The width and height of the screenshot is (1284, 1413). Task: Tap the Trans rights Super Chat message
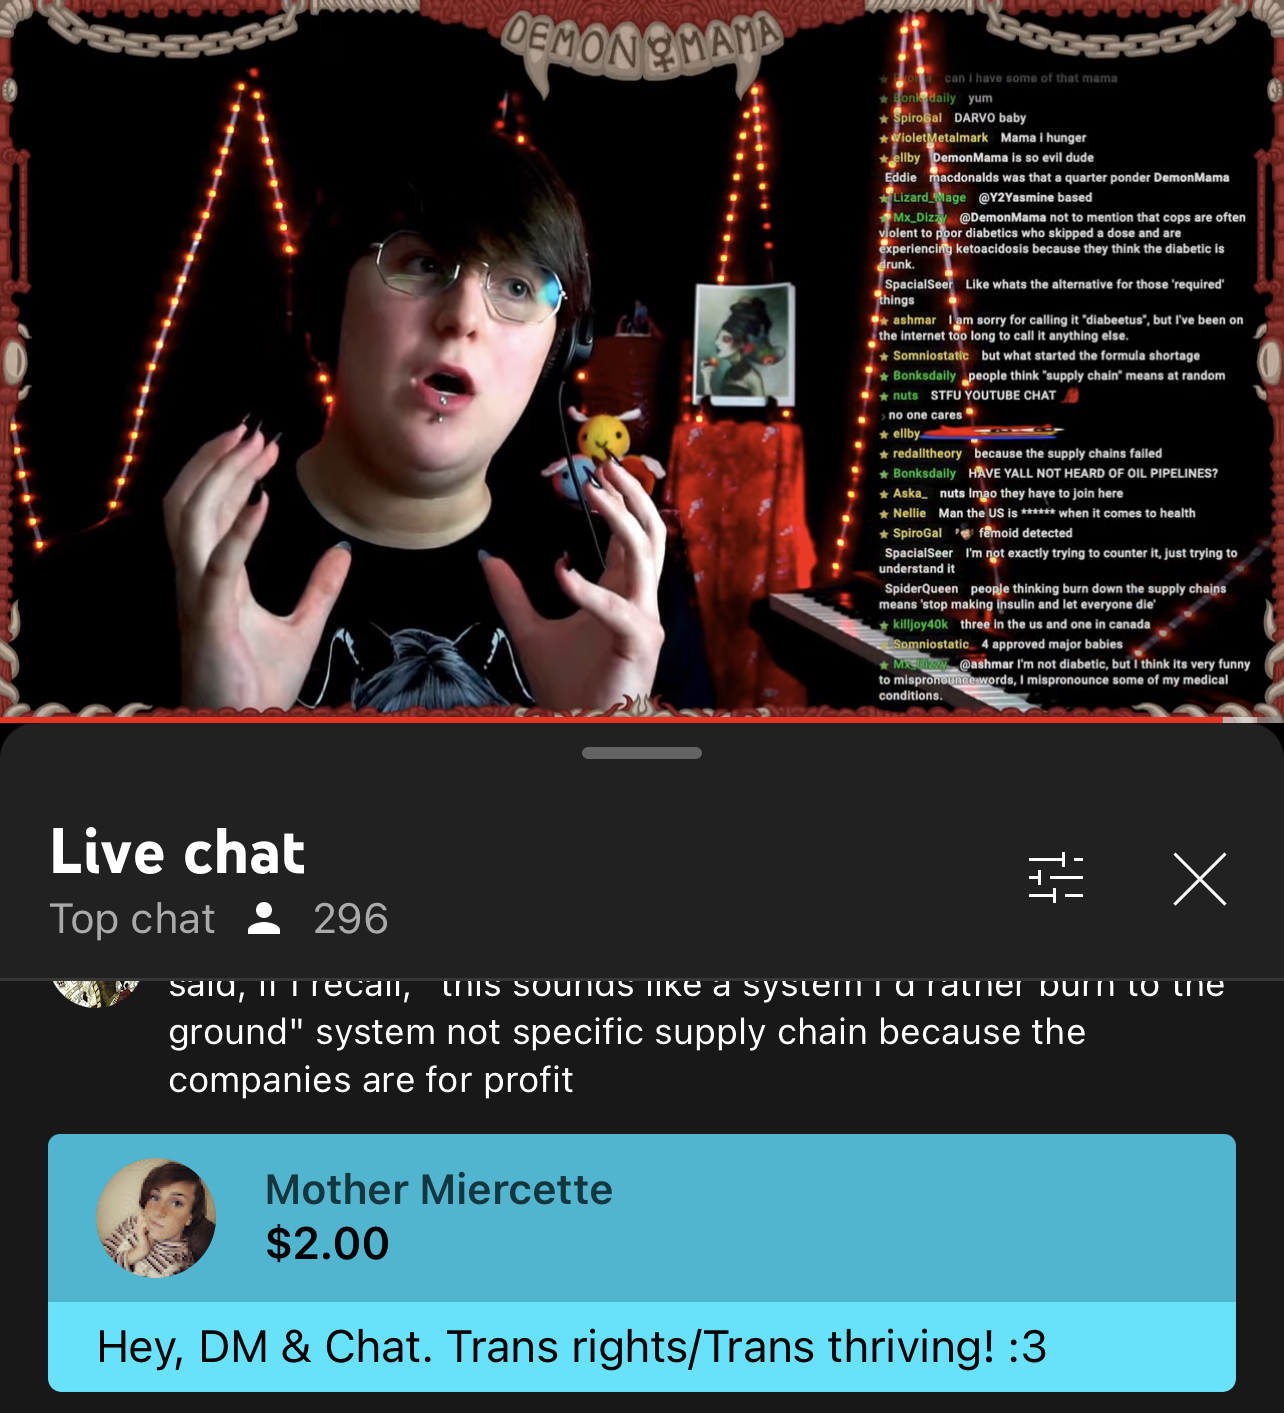[572, 1346]
